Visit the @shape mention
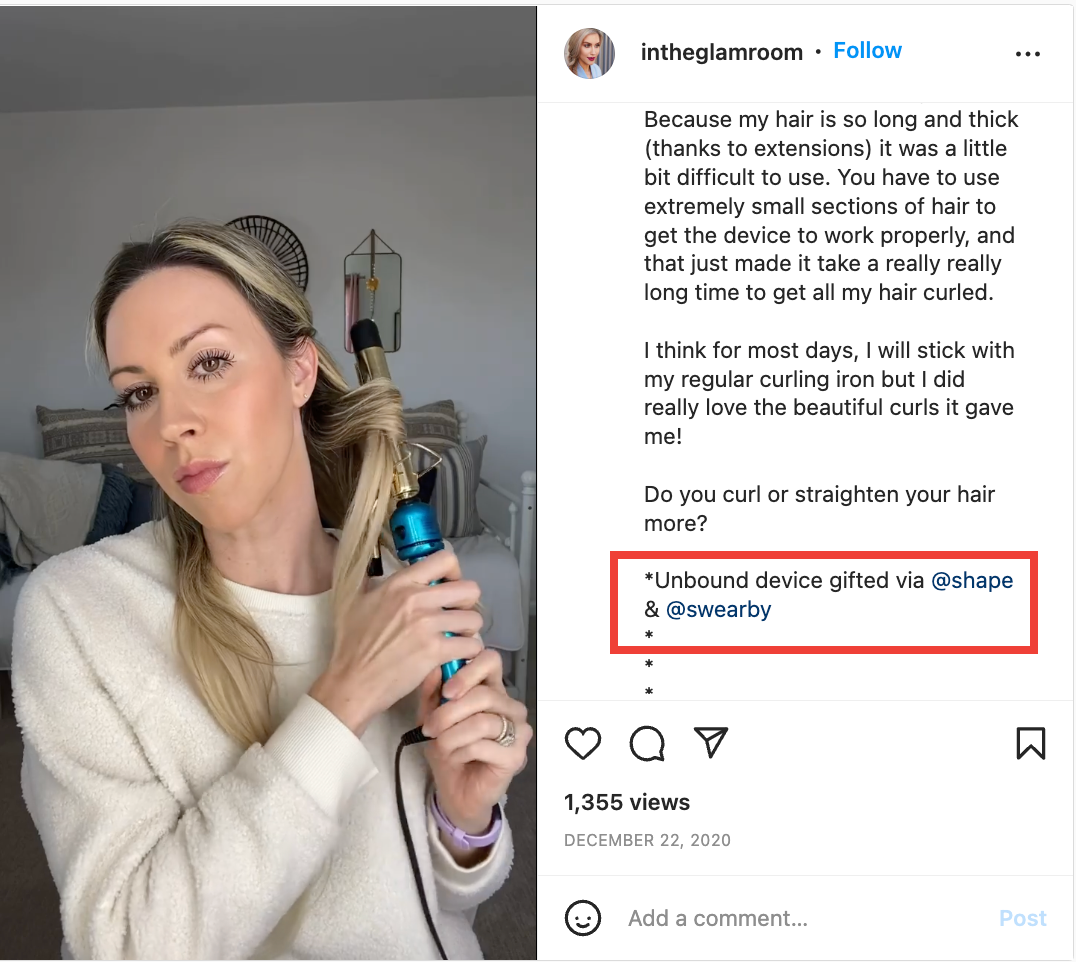 click(972, 580)
